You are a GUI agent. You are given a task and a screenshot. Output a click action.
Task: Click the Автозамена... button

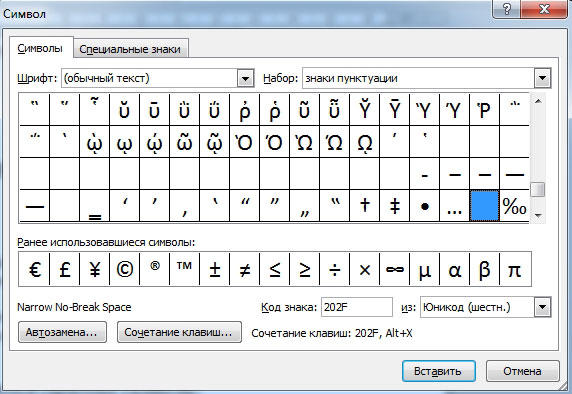click(x=62, y=332)
